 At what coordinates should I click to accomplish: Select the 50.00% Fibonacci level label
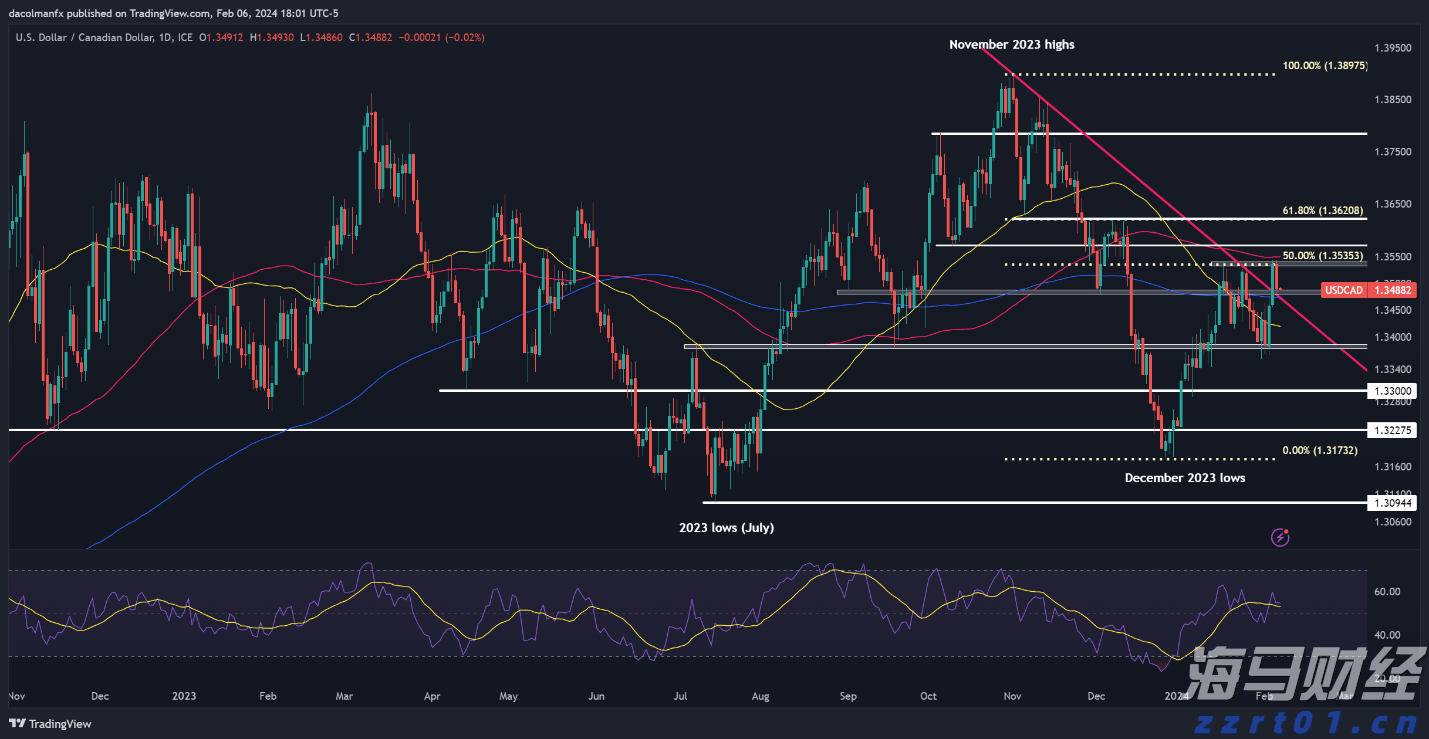(1321, 256)
